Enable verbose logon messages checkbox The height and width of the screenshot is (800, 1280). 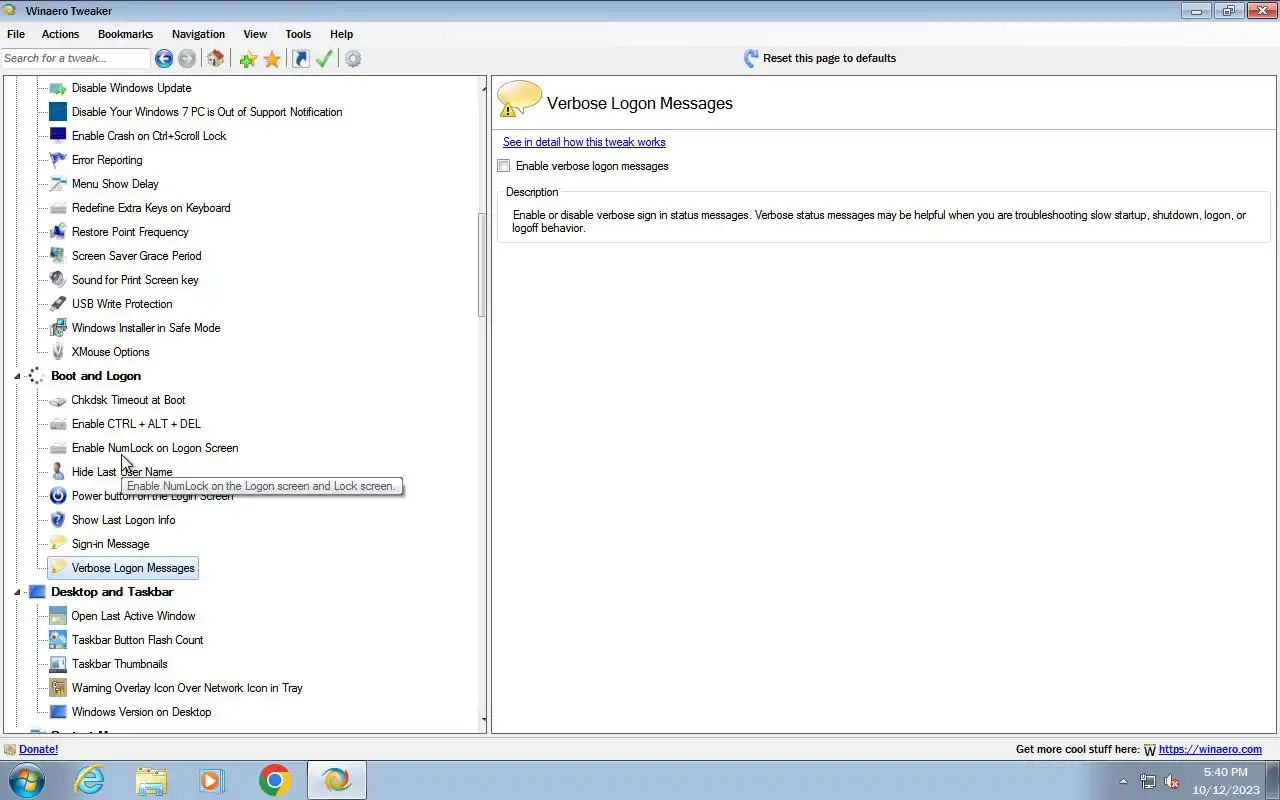(504, 166)
